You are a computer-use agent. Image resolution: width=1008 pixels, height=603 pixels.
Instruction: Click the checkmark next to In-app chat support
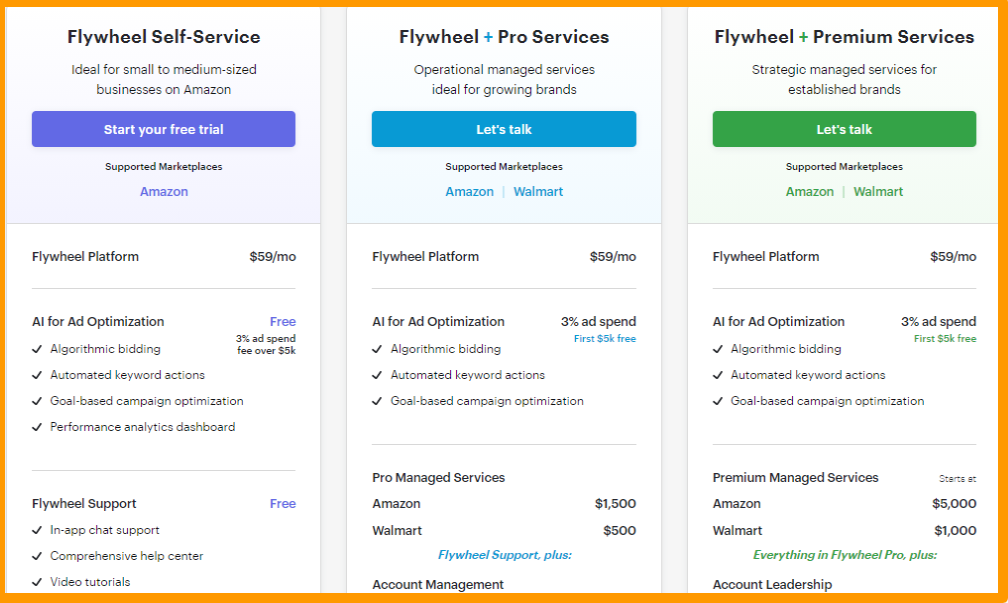point(36,531)
